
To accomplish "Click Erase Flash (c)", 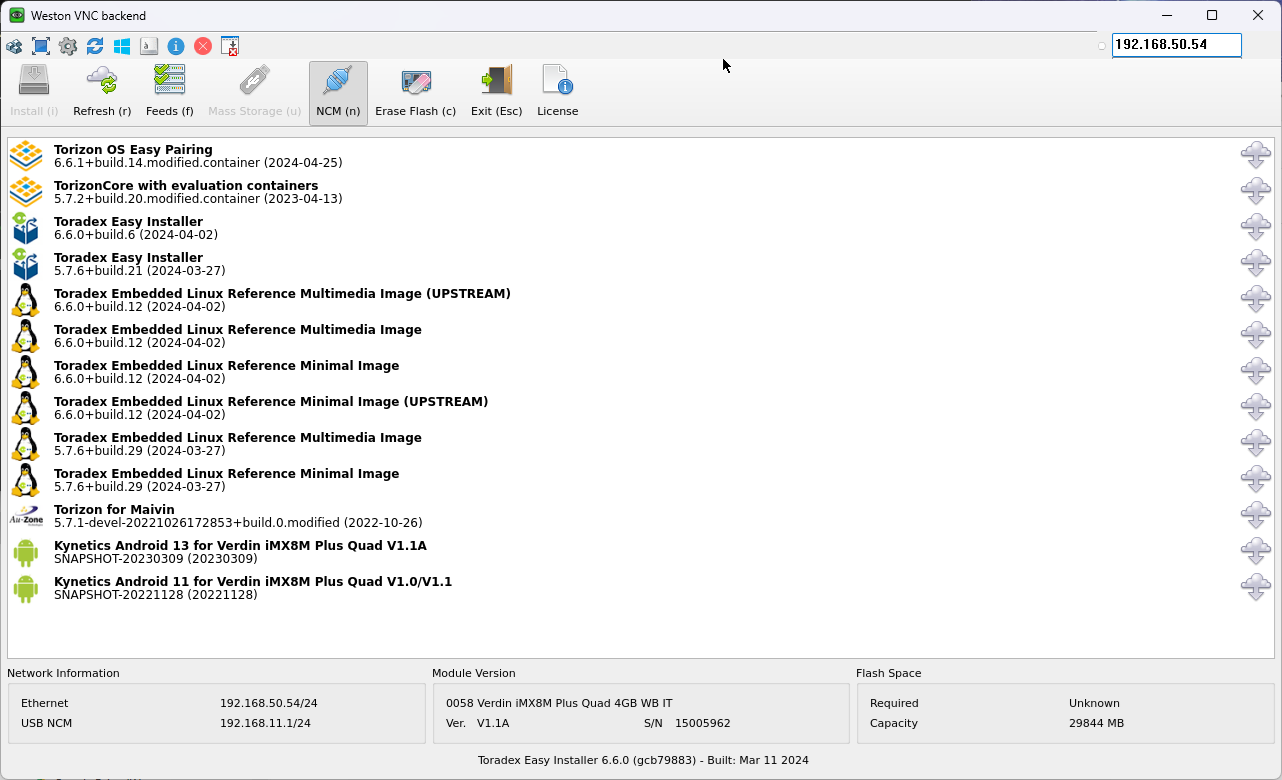I will pyautogui.click(x=416, y=92).
